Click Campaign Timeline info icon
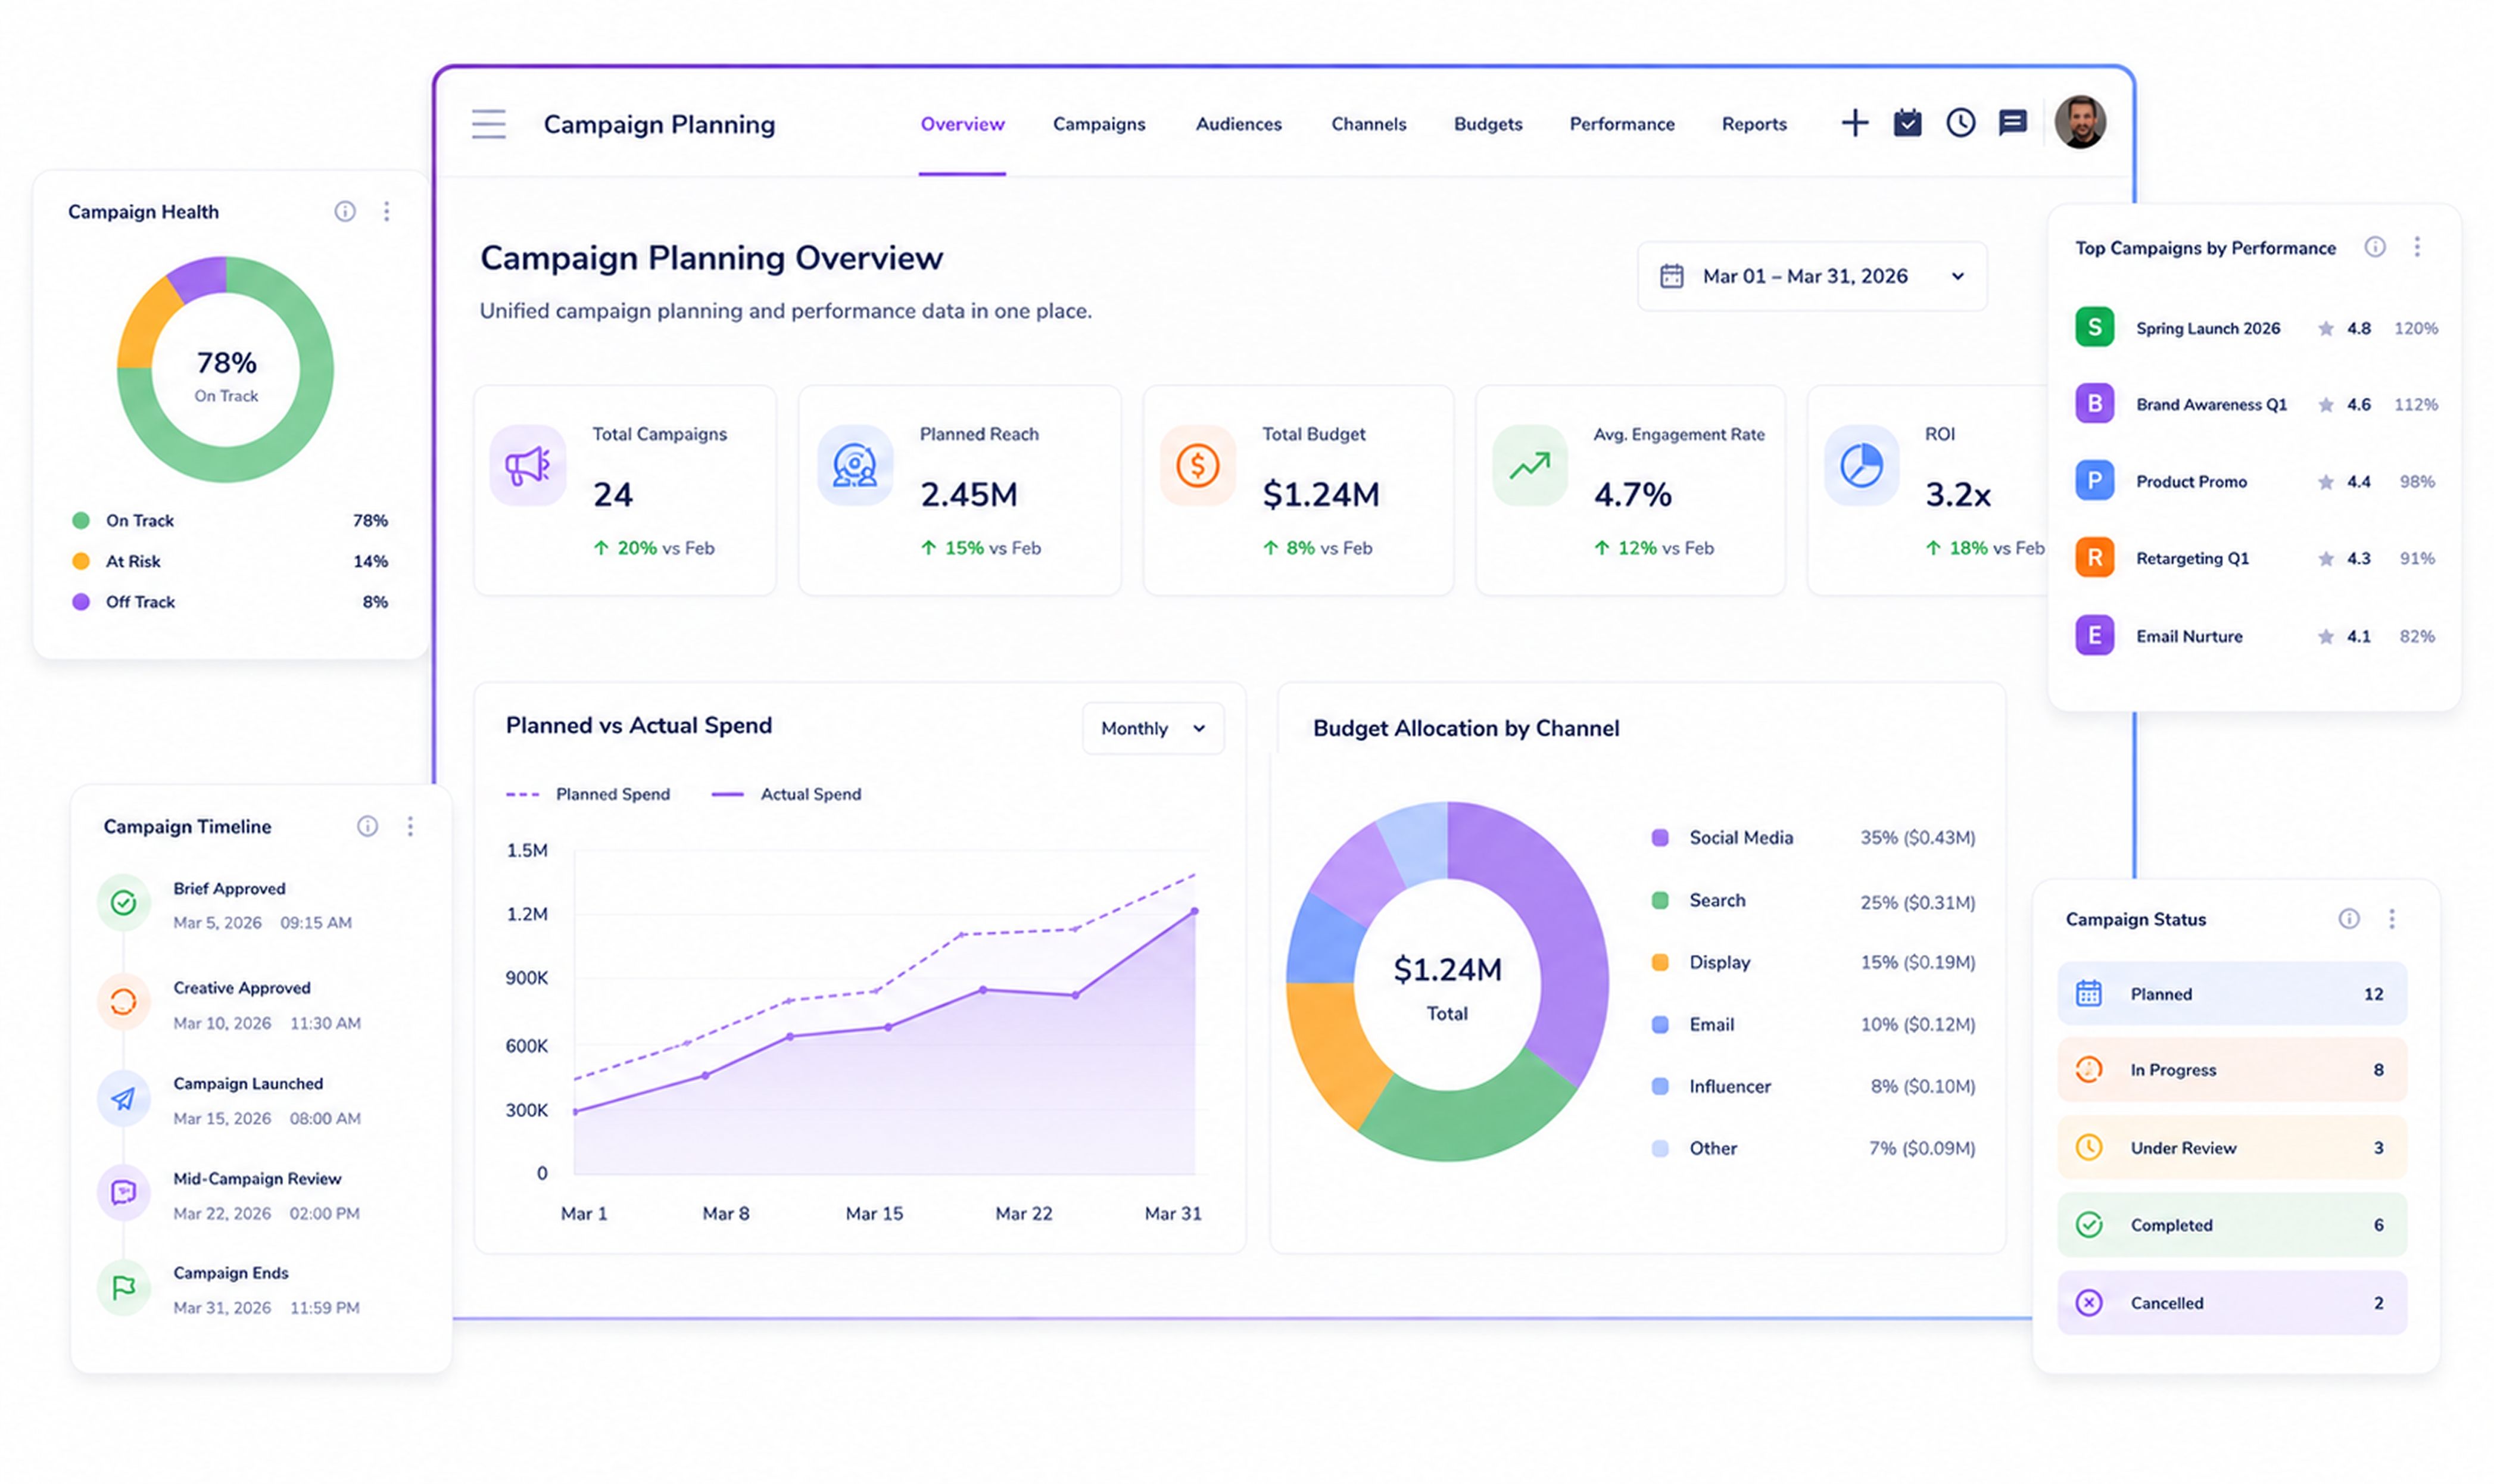This screenshot has width=2494, height=1484. pos(368,826)
